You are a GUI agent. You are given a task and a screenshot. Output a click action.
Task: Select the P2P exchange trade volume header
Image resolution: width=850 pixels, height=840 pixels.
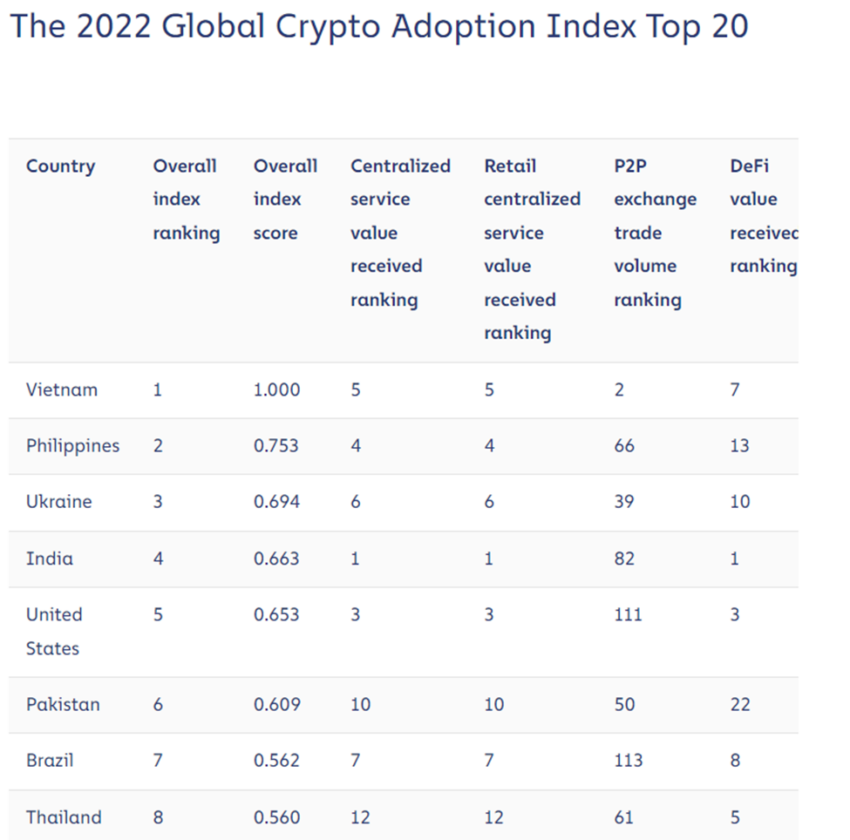[655, 233]
